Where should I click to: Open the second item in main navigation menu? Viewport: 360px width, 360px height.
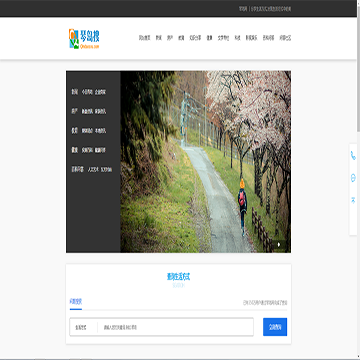(158, 38)
